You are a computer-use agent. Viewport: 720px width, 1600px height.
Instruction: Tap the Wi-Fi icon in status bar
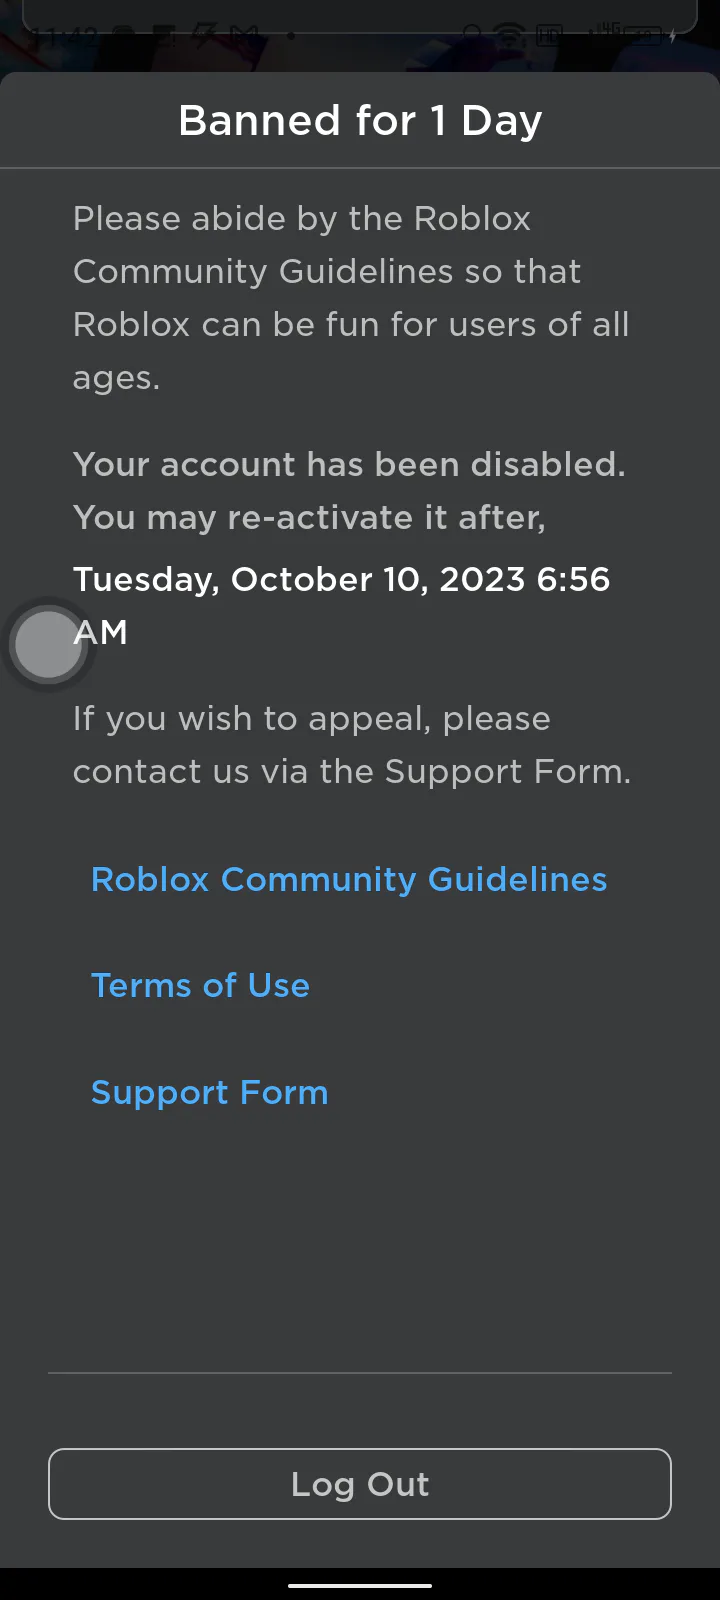(510, 37)
